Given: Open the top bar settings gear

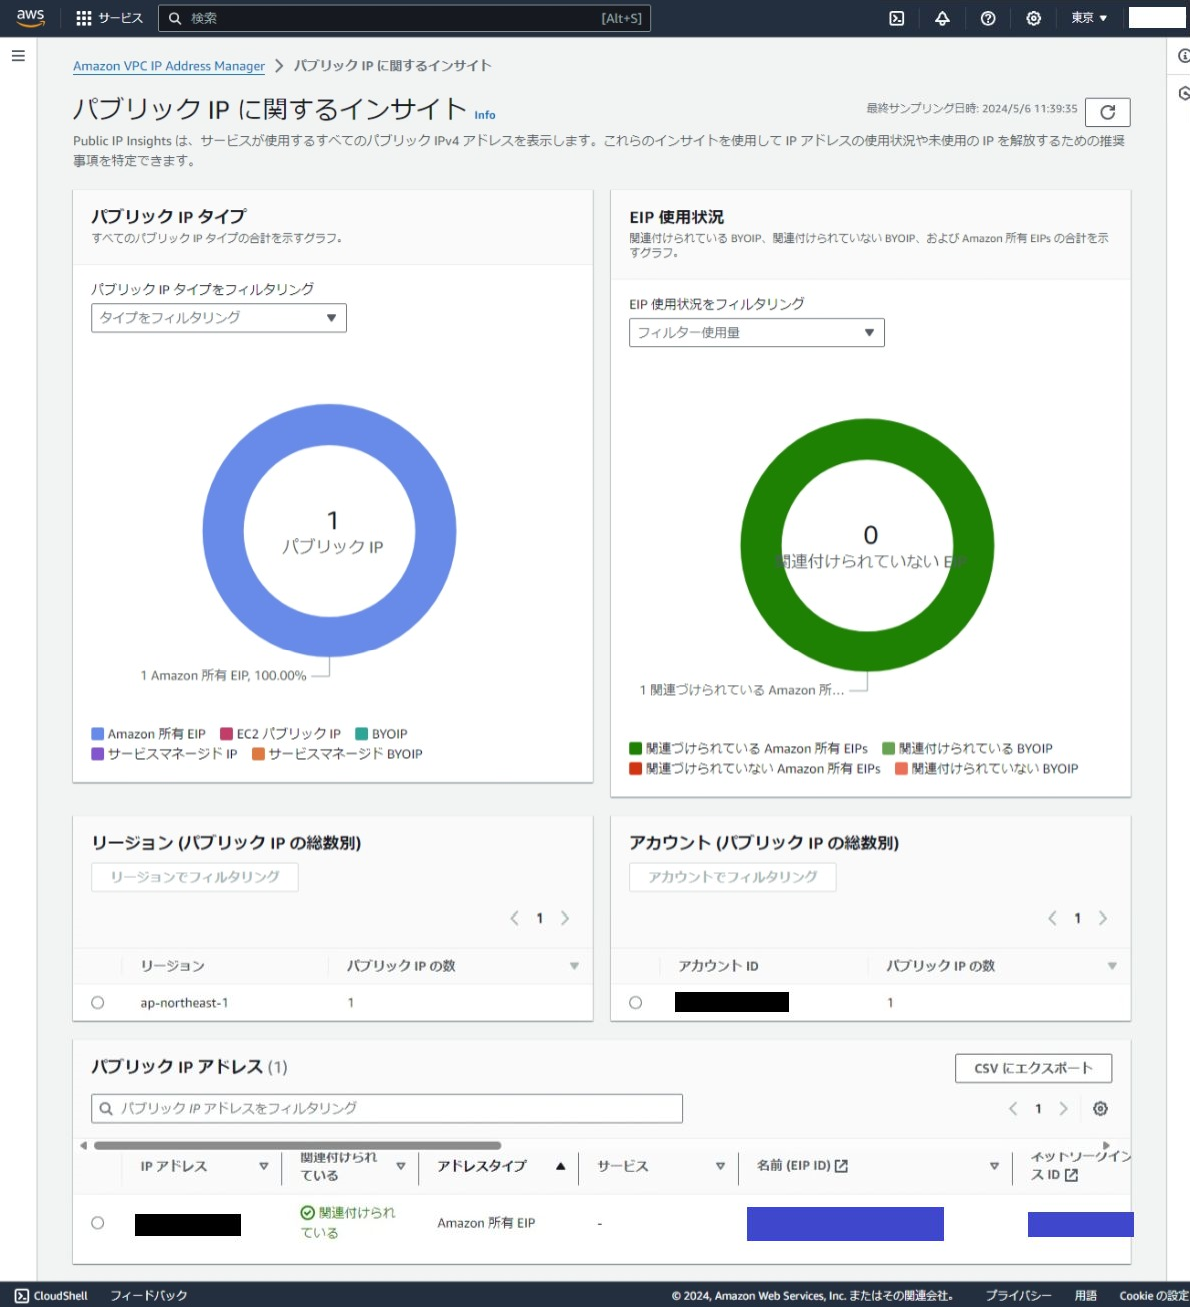Looking at the screenshot, I should pos(1034,18).
